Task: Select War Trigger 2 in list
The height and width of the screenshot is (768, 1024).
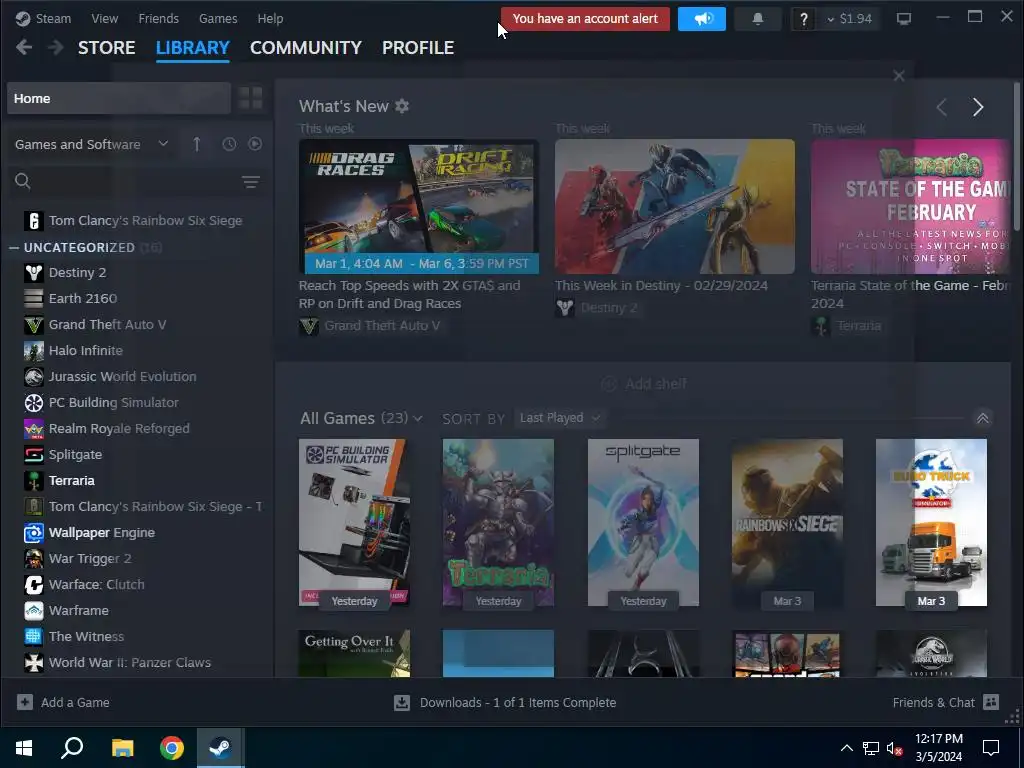Action: pos(90,558)
